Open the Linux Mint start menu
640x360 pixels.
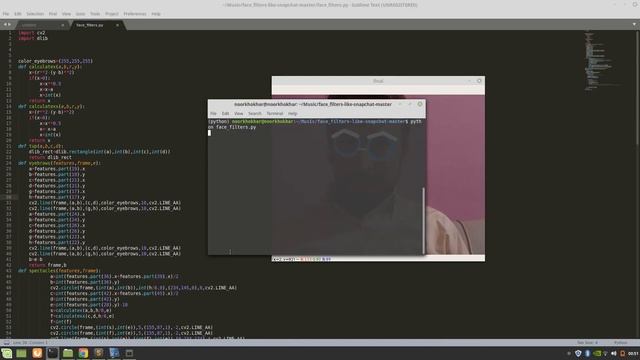pyautogui.click(x=7, y=353)
